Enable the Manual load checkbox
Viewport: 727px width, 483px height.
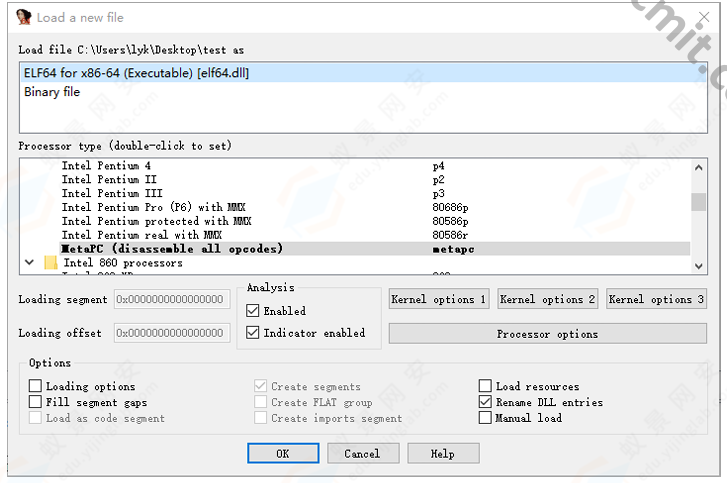pos(485,418)
